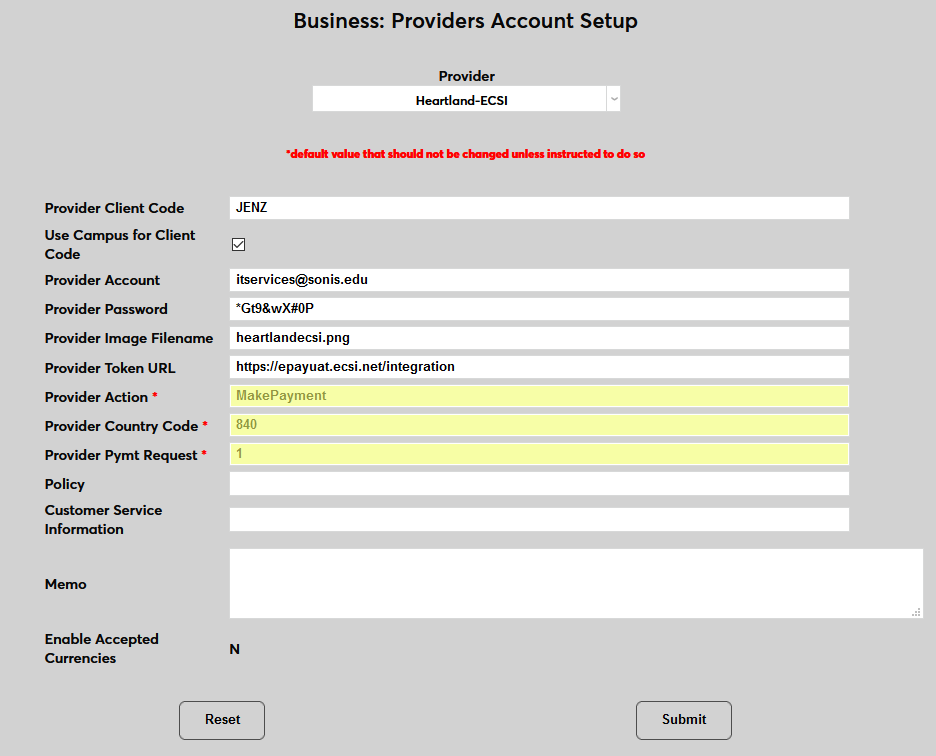Viewport: 936px width, 756px height.
Task: Open the Provider dropdown showing Heartland-ECSI
Action: (466, 100)
